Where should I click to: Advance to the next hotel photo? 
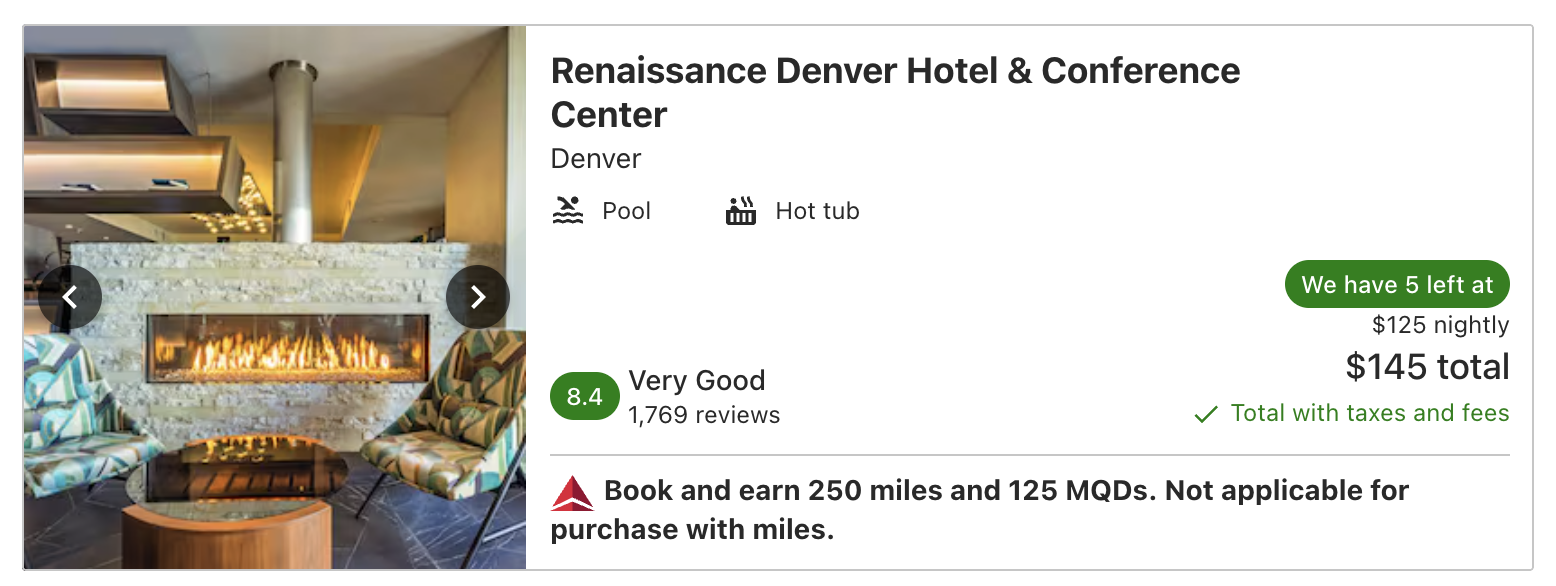478,297
